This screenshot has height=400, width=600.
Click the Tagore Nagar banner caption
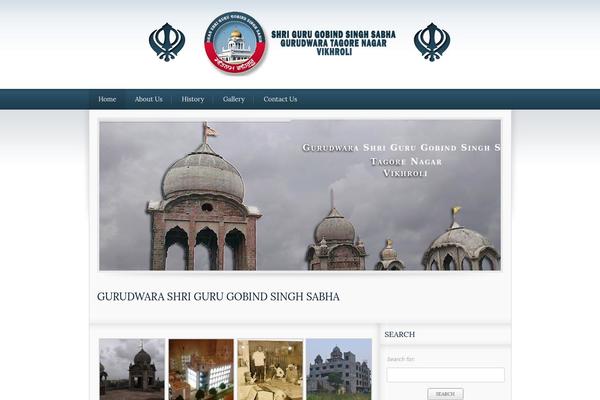(x=406, y=162)
